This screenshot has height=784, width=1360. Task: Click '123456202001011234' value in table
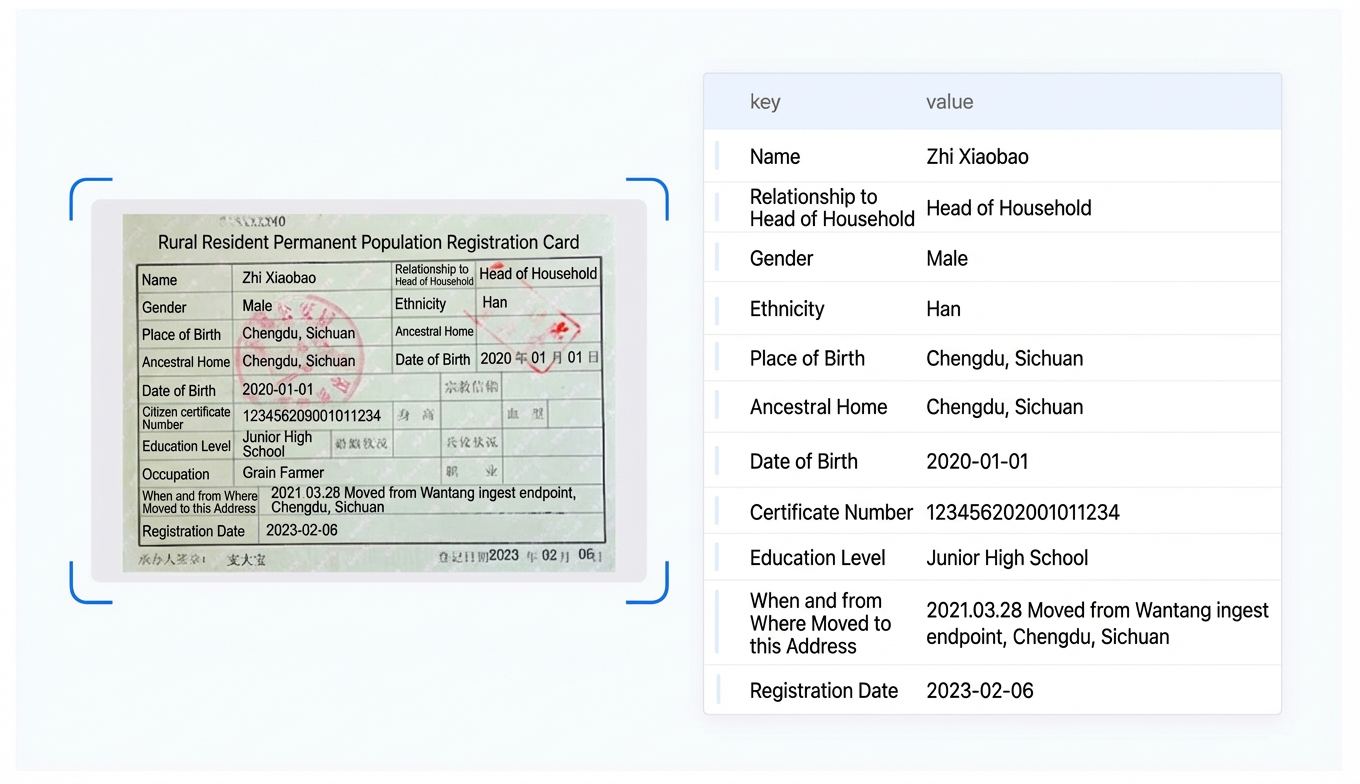[x=1023, y=513]
